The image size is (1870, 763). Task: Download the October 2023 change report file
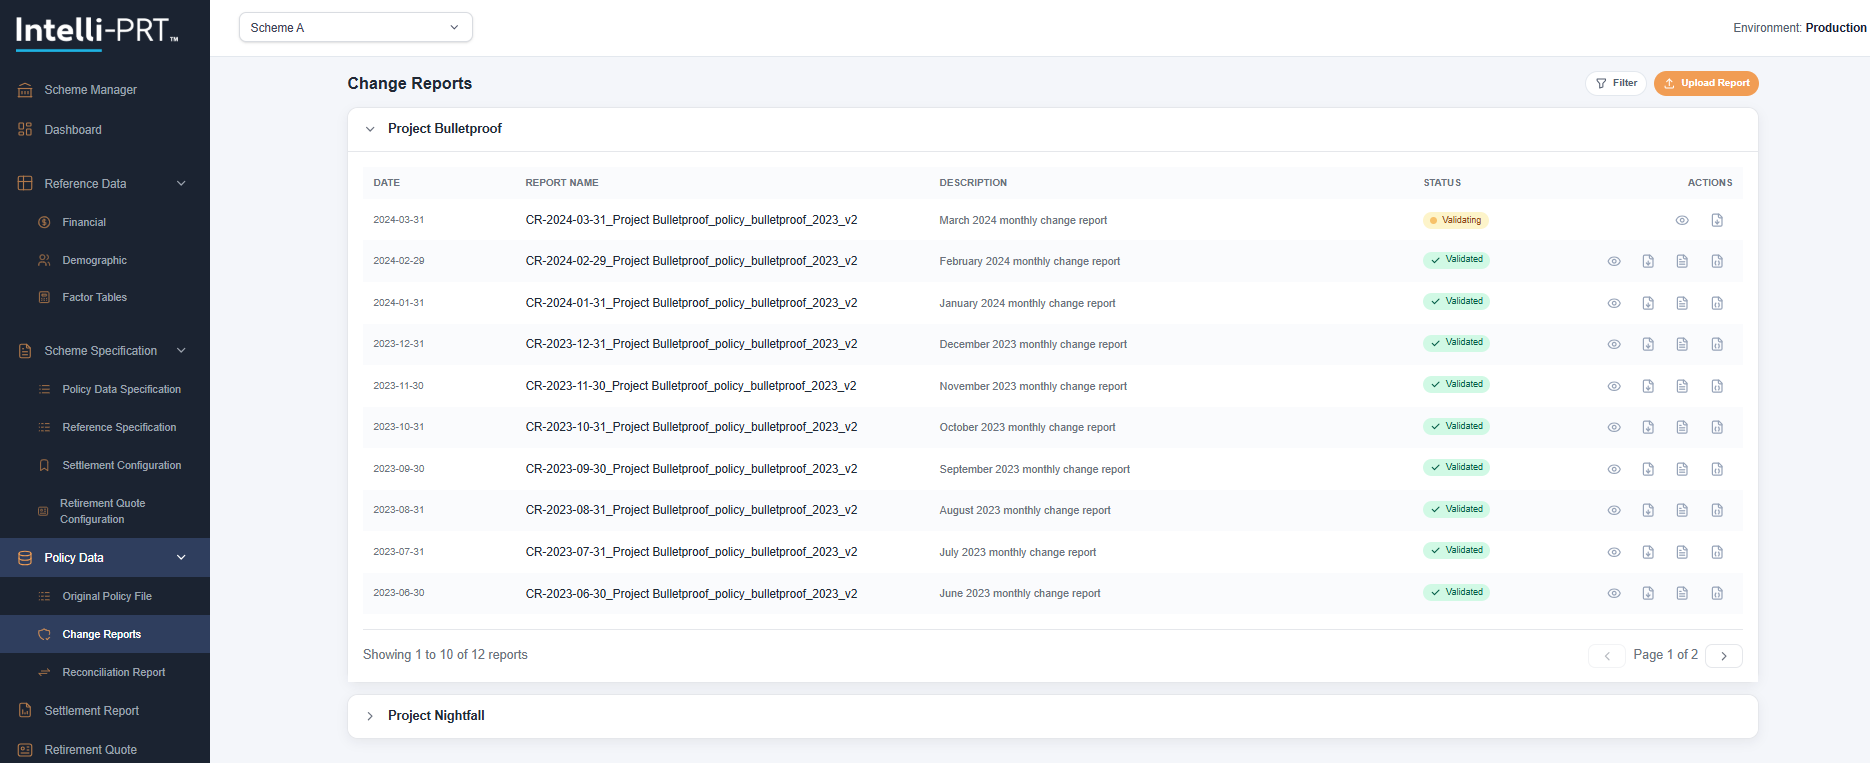coord(1648,427)
